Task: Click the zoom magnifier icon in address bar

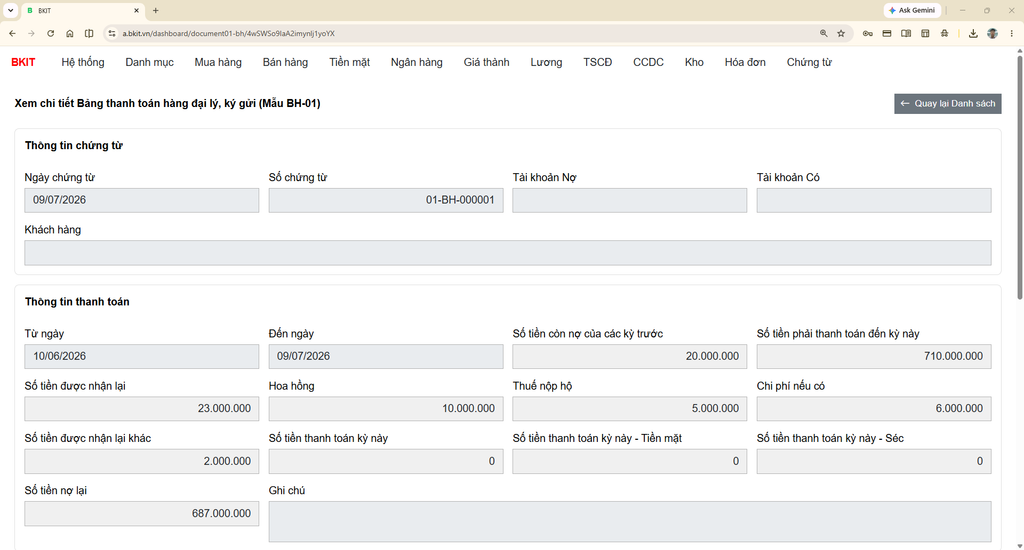Action: pos(824,33)
